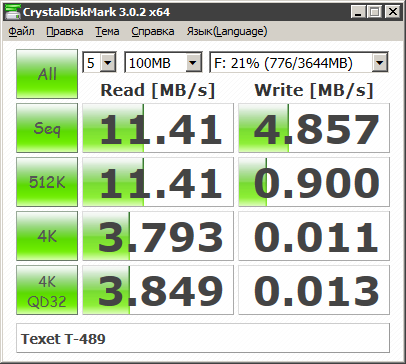406x364 pixels.
Task: Select the 512K write value 0.900
Action: (x=314, y=182)
